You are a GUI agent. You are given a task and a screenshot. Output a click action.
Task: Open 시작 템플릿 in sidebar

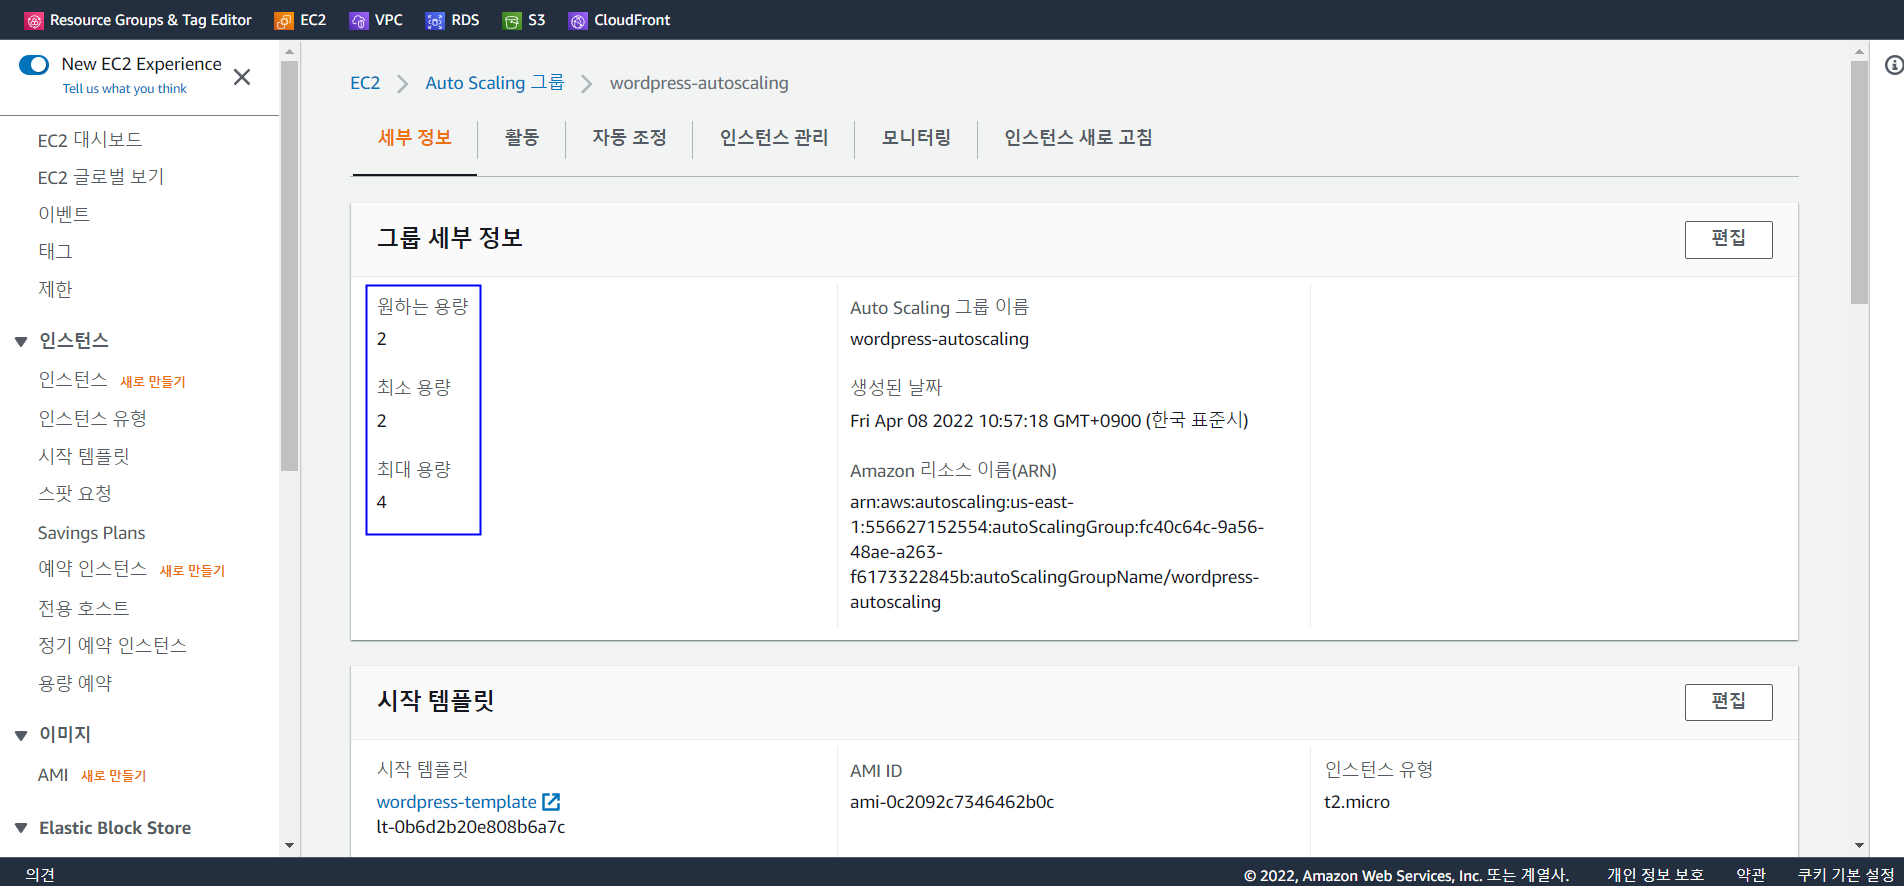[x=84, y=456]
